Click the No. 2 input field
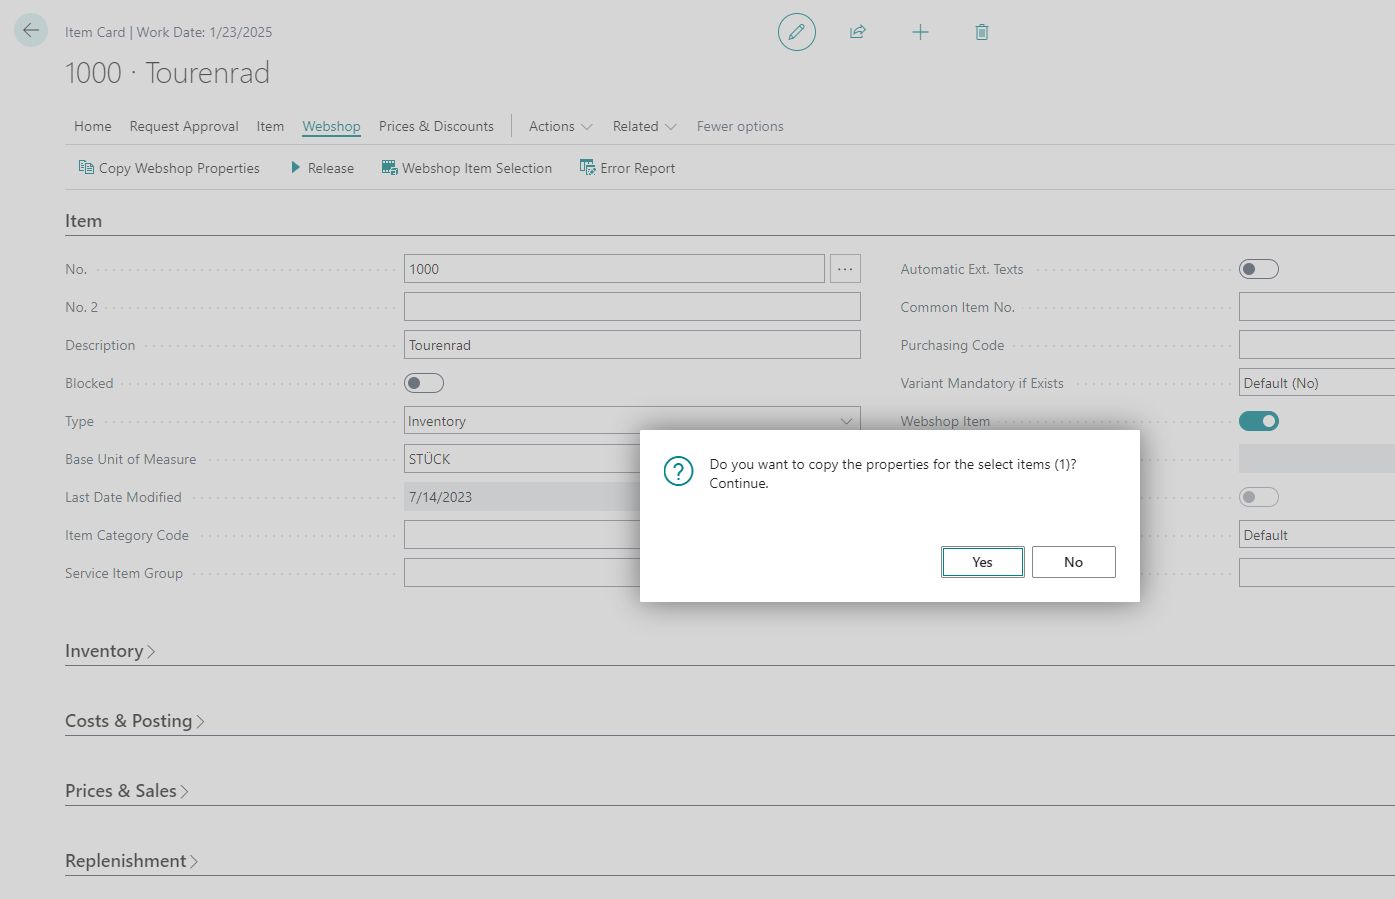 pos(632,307)
